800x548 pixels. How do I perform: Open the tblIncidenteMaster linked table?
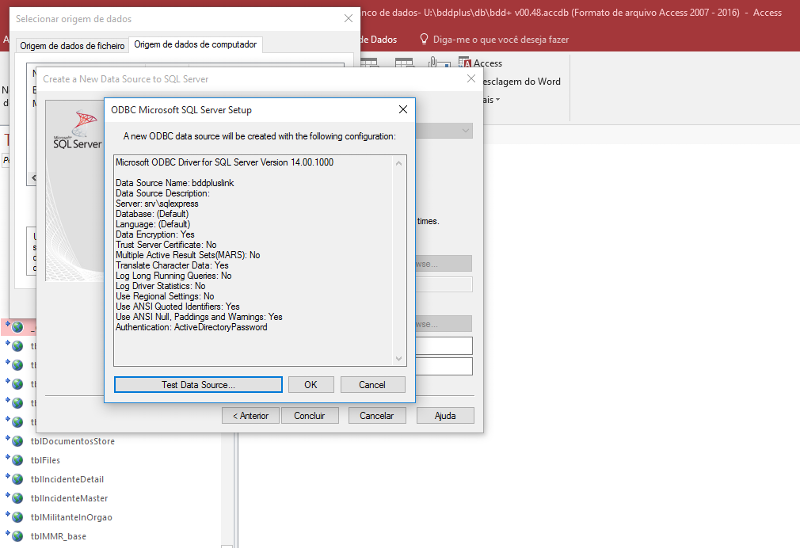(69, 498)
